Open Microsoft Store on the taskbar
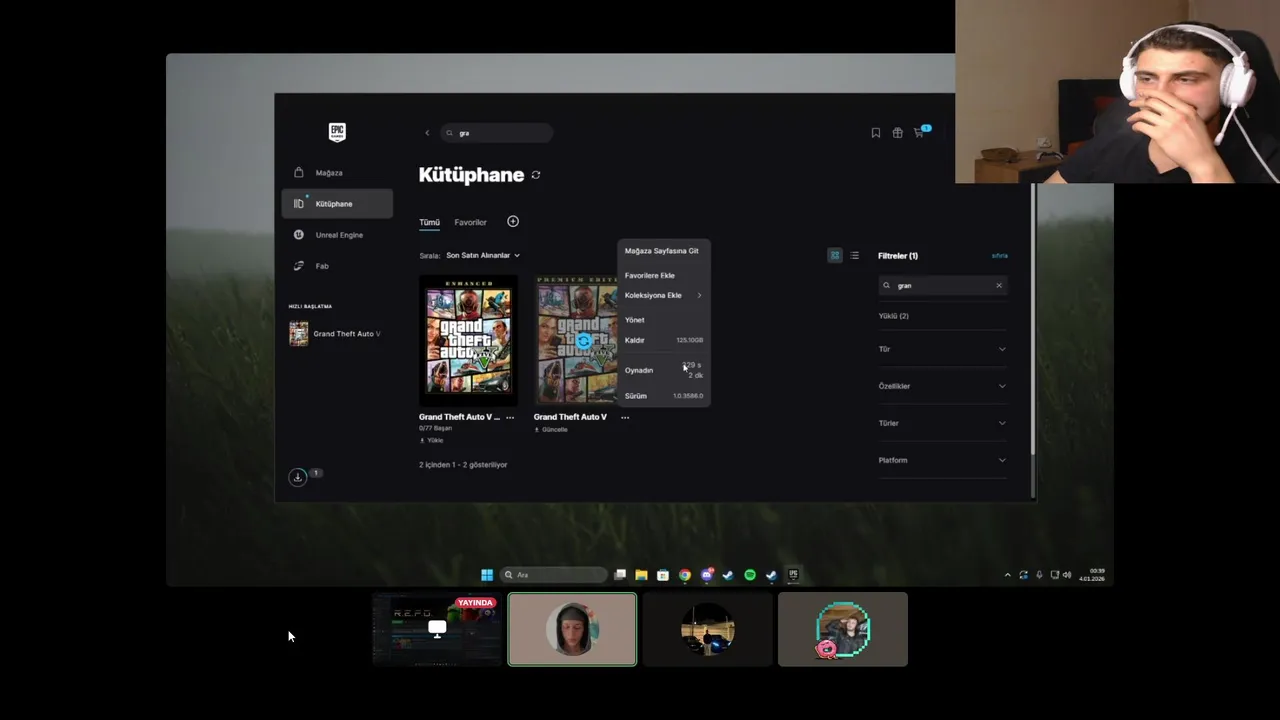The width and height of the screenshot is (1280, 720). click(663, 575)
